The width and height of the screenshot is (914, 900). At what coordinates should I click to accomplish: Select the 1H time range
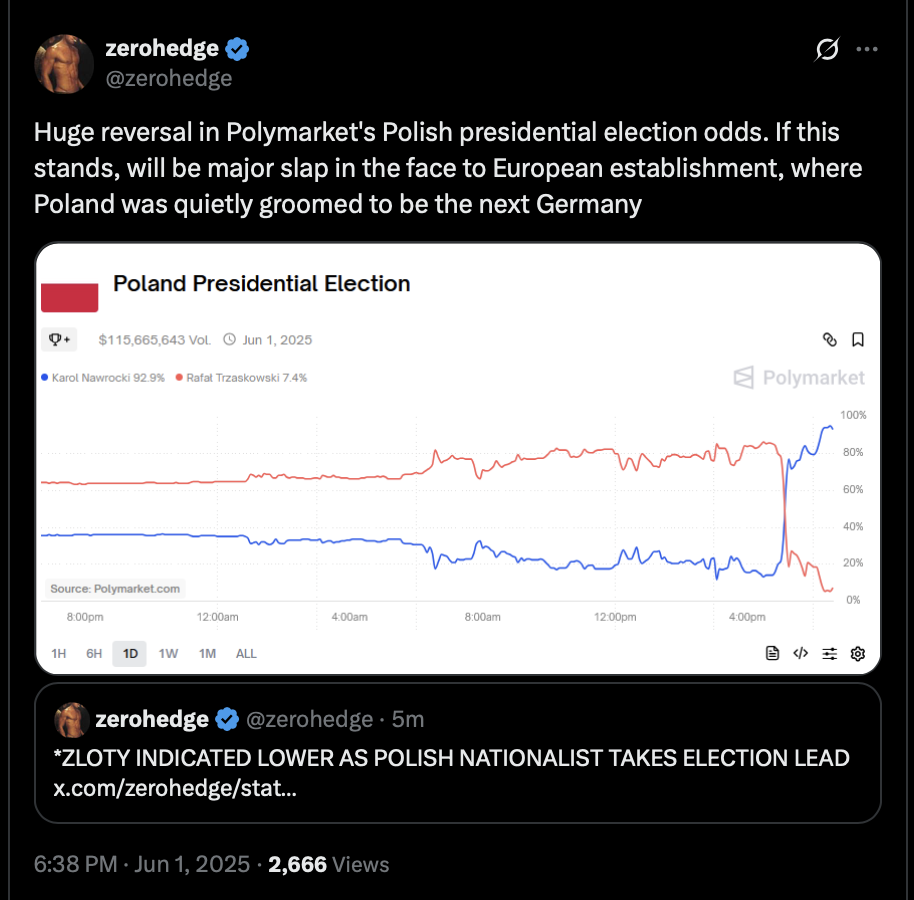click(x=58, y=653)
